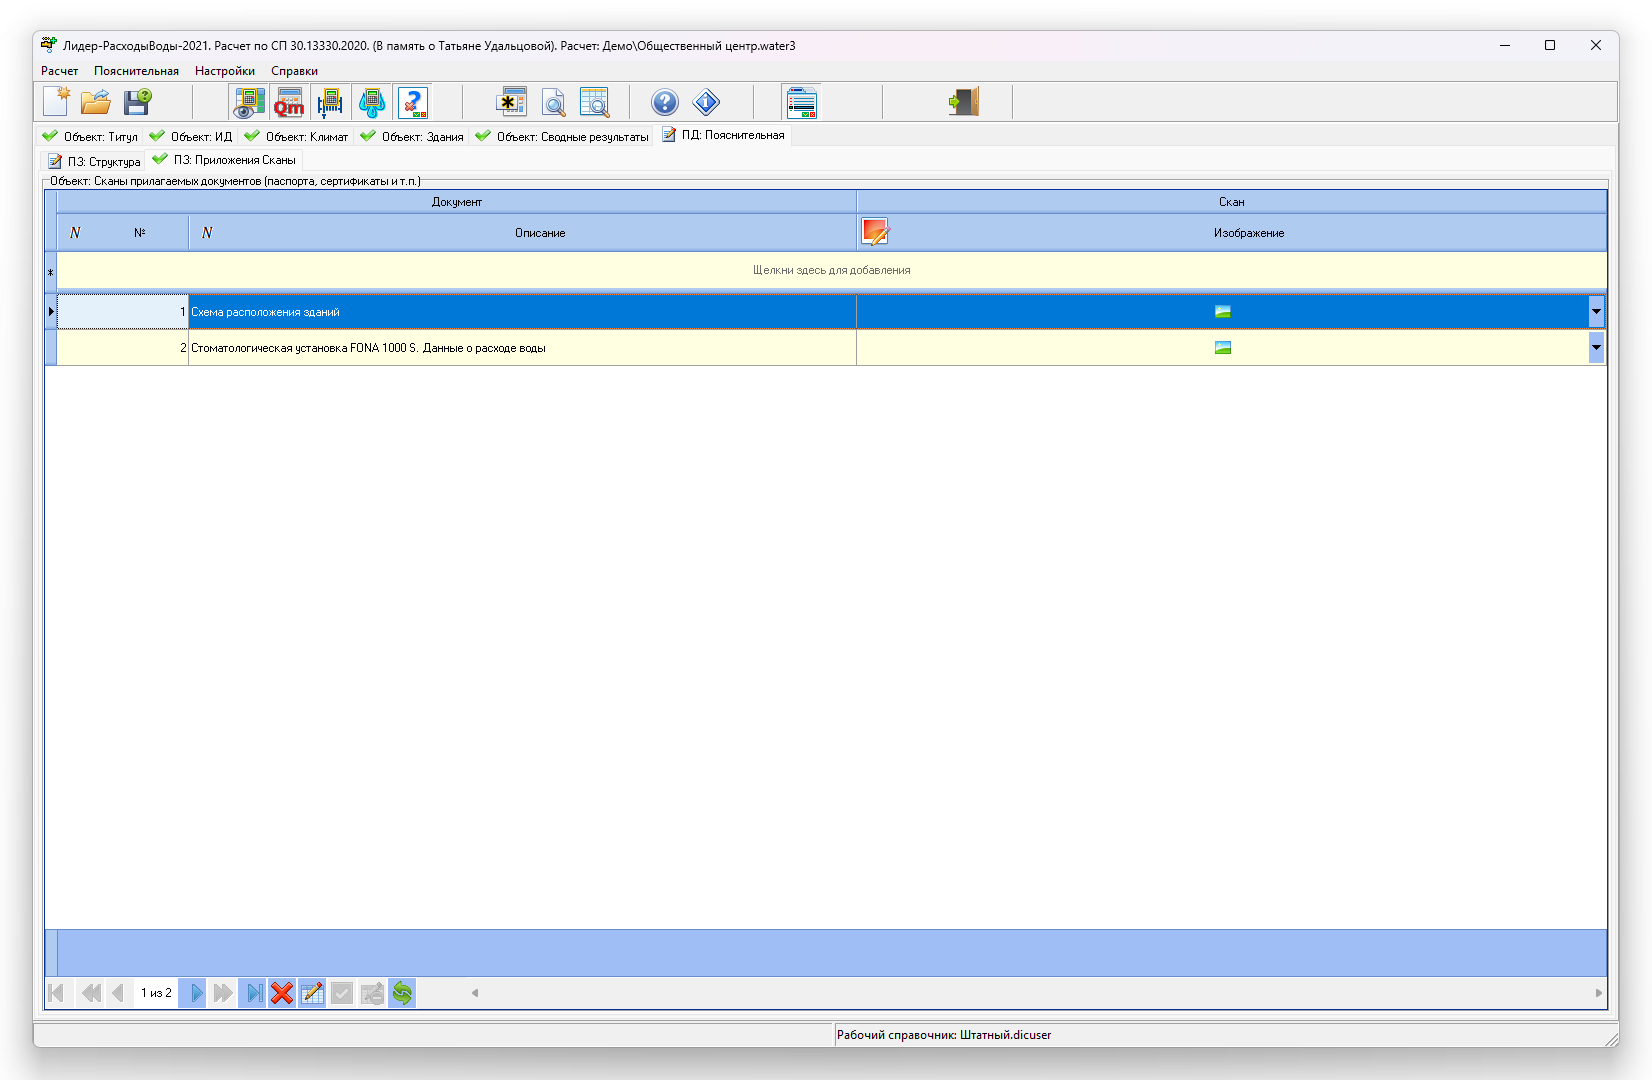Click the question mark check toolbar icon

point(412,102)
